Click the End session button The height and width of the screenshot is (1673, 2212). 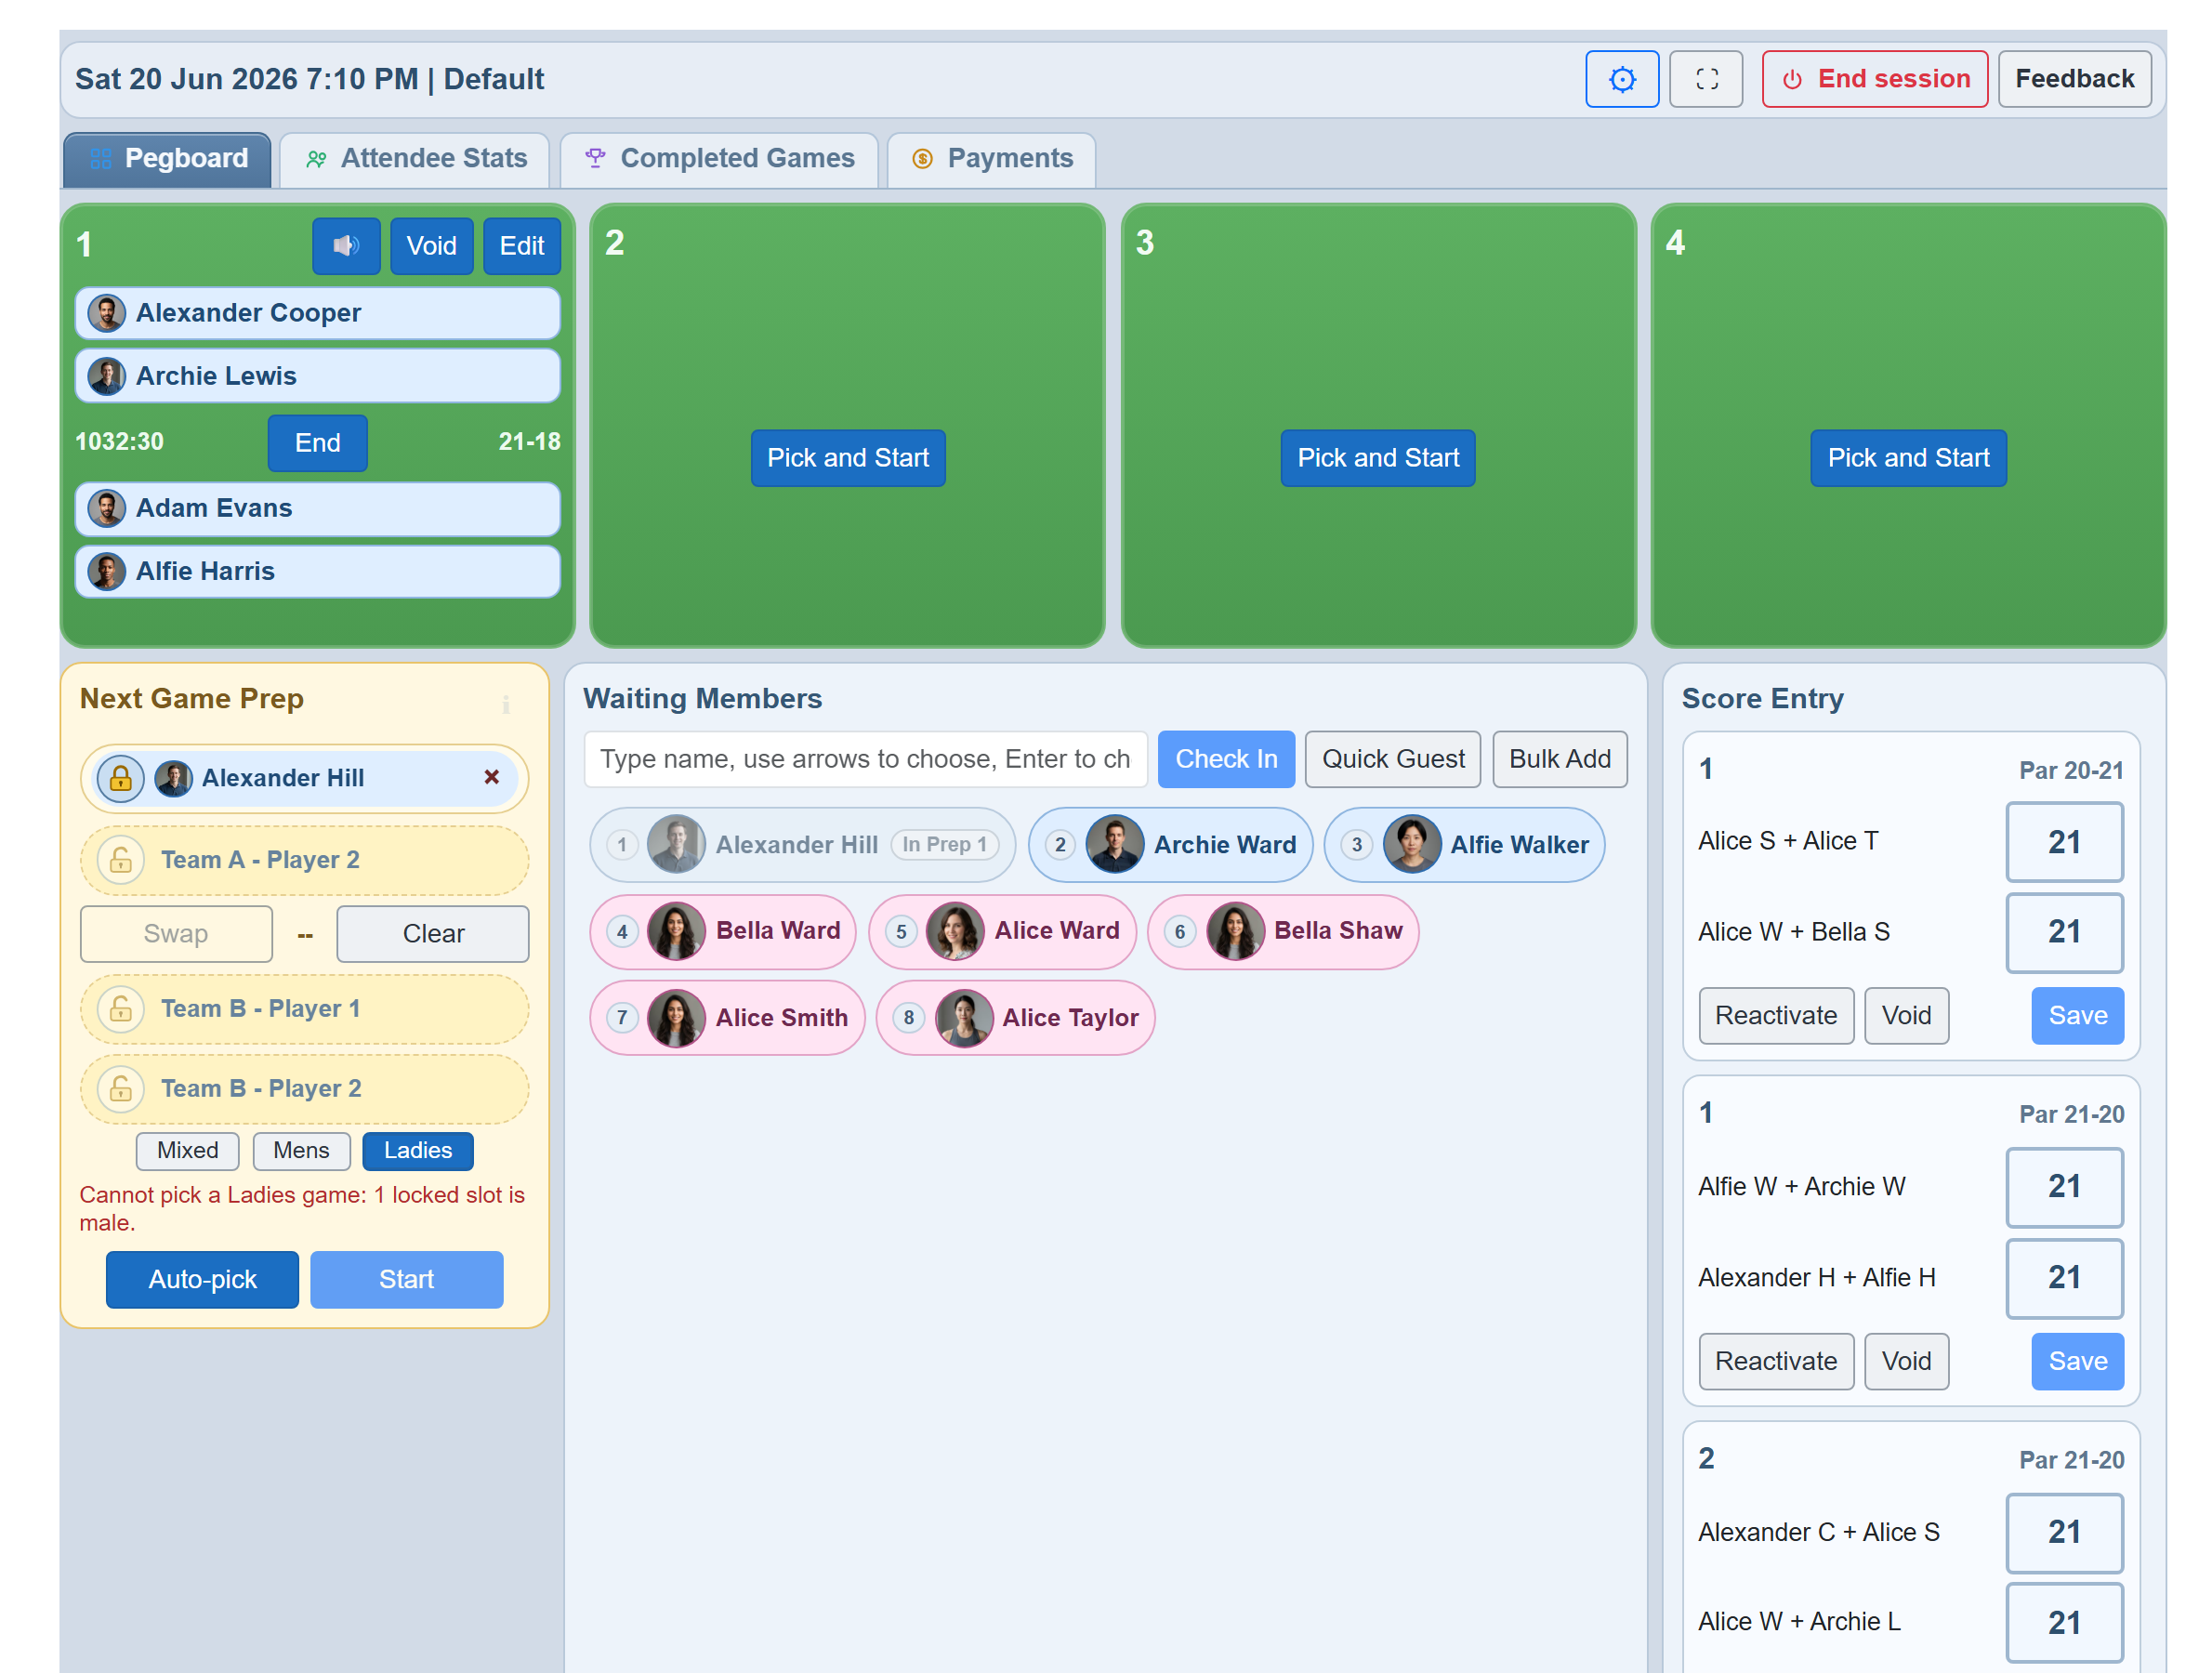tap(1875, 79)
